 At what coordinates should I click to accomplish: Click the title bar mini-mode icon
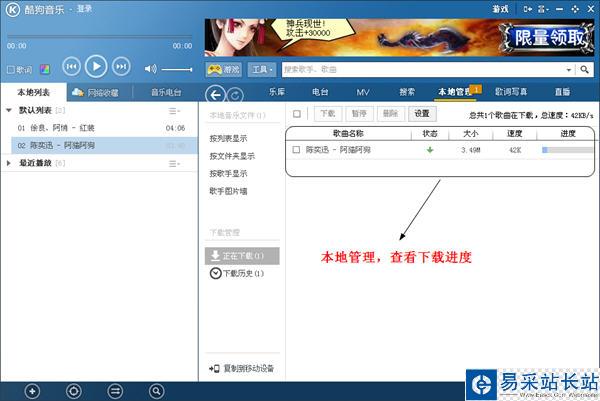[528, 9]
